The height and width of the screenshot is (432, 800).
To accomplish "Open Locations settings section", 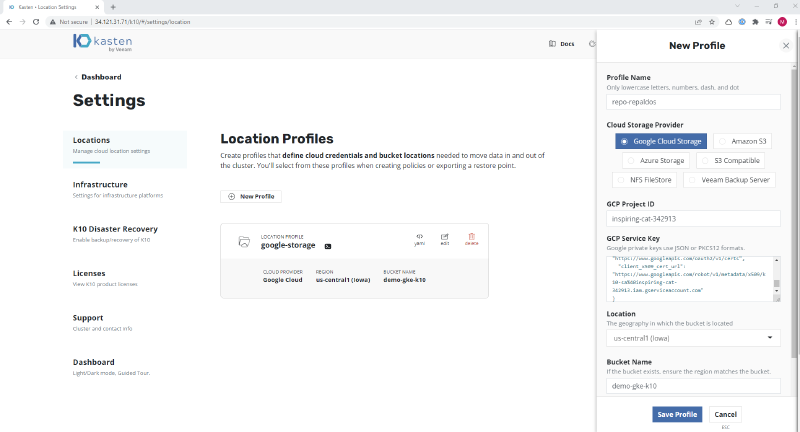I will tap(125, 149).
